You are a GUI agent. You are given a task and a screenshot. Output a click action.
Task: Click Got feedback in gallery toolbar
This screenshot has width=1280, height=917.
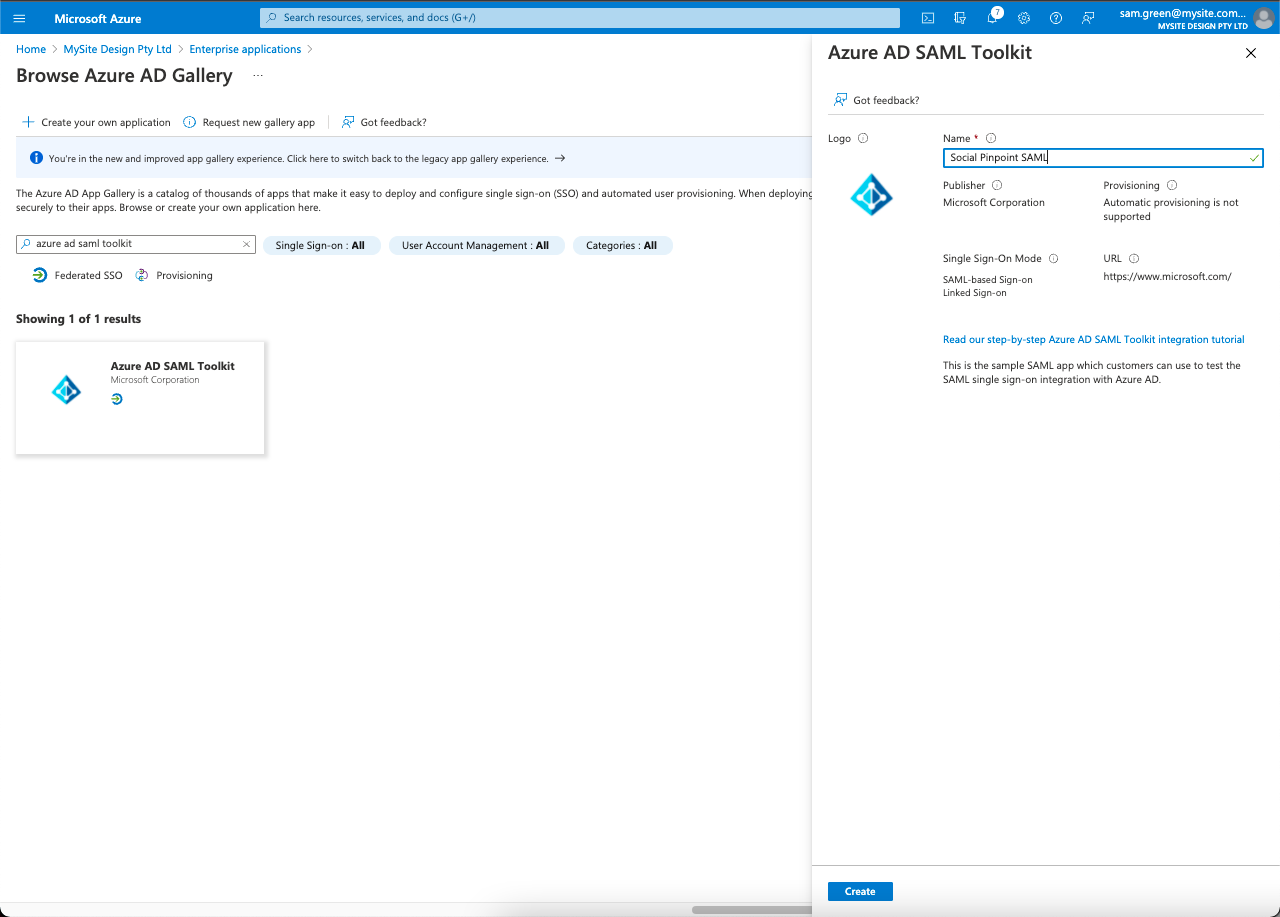384,122
